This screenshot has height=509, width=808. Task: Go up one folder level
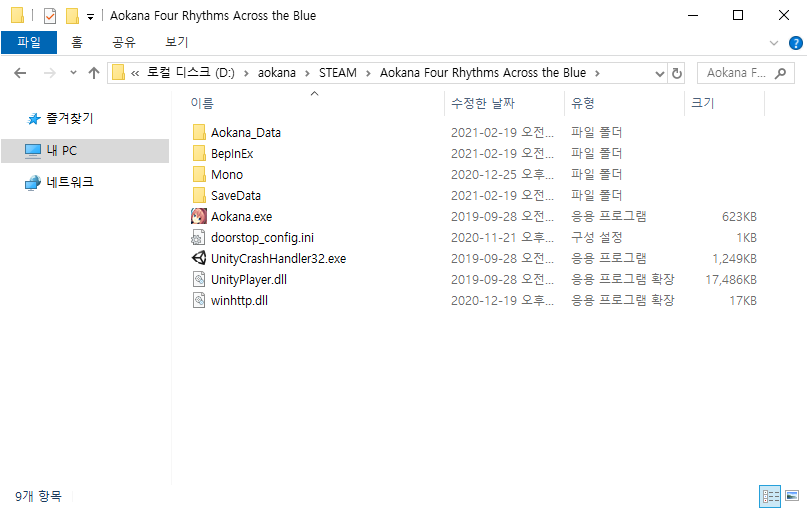[94, 73]
